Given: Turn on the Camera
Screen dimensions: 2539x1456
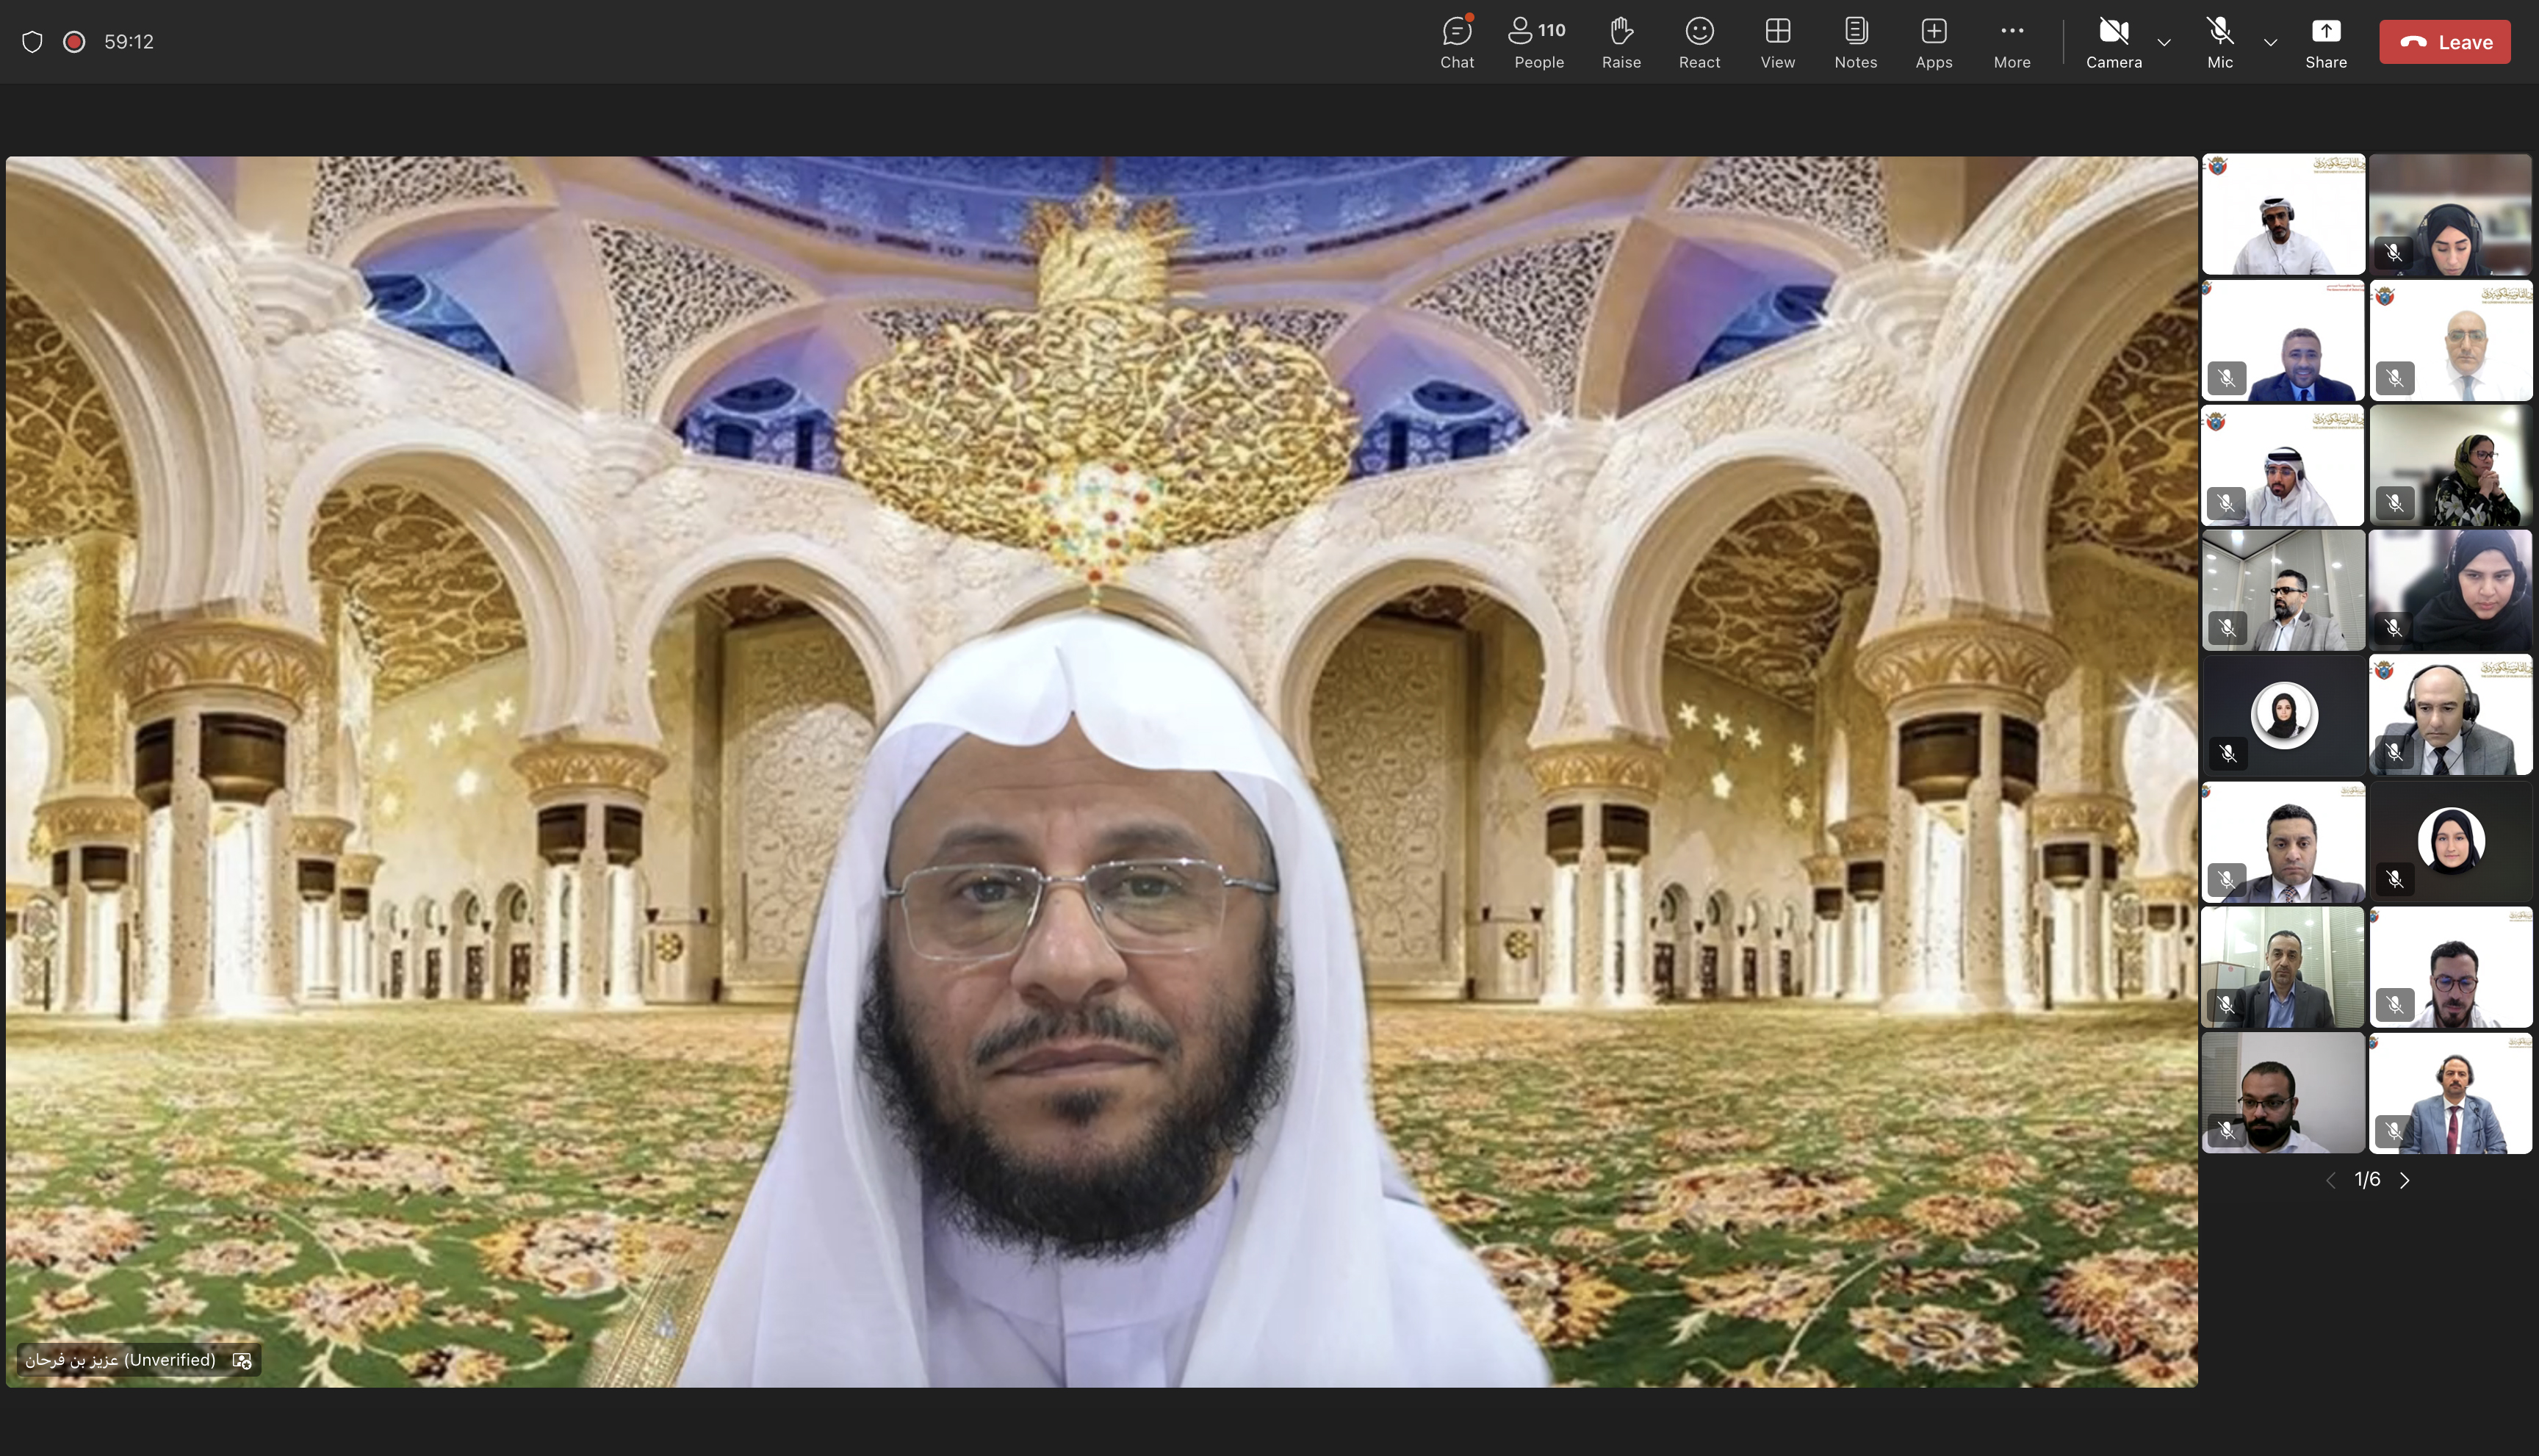Looking at the screenshot, I should point(2113,42).
